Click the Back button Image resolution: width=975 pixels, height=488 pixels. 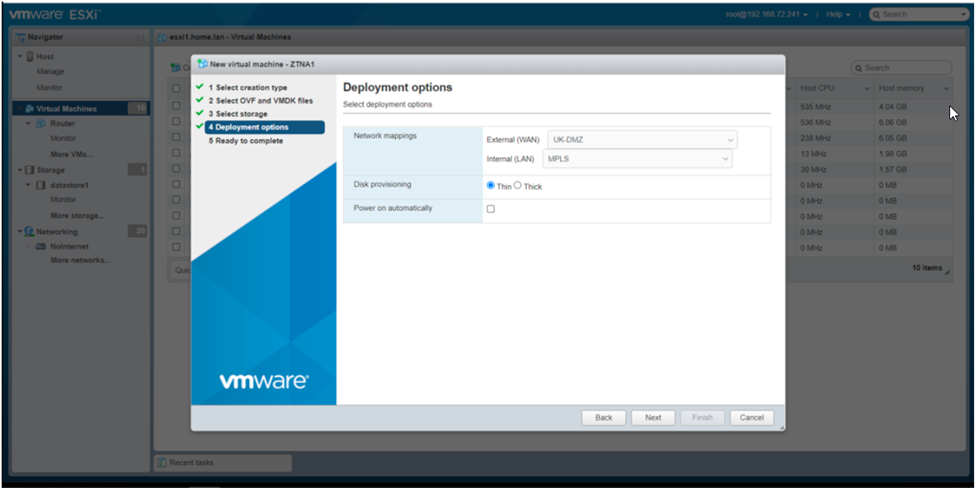(x=604, y=418)
